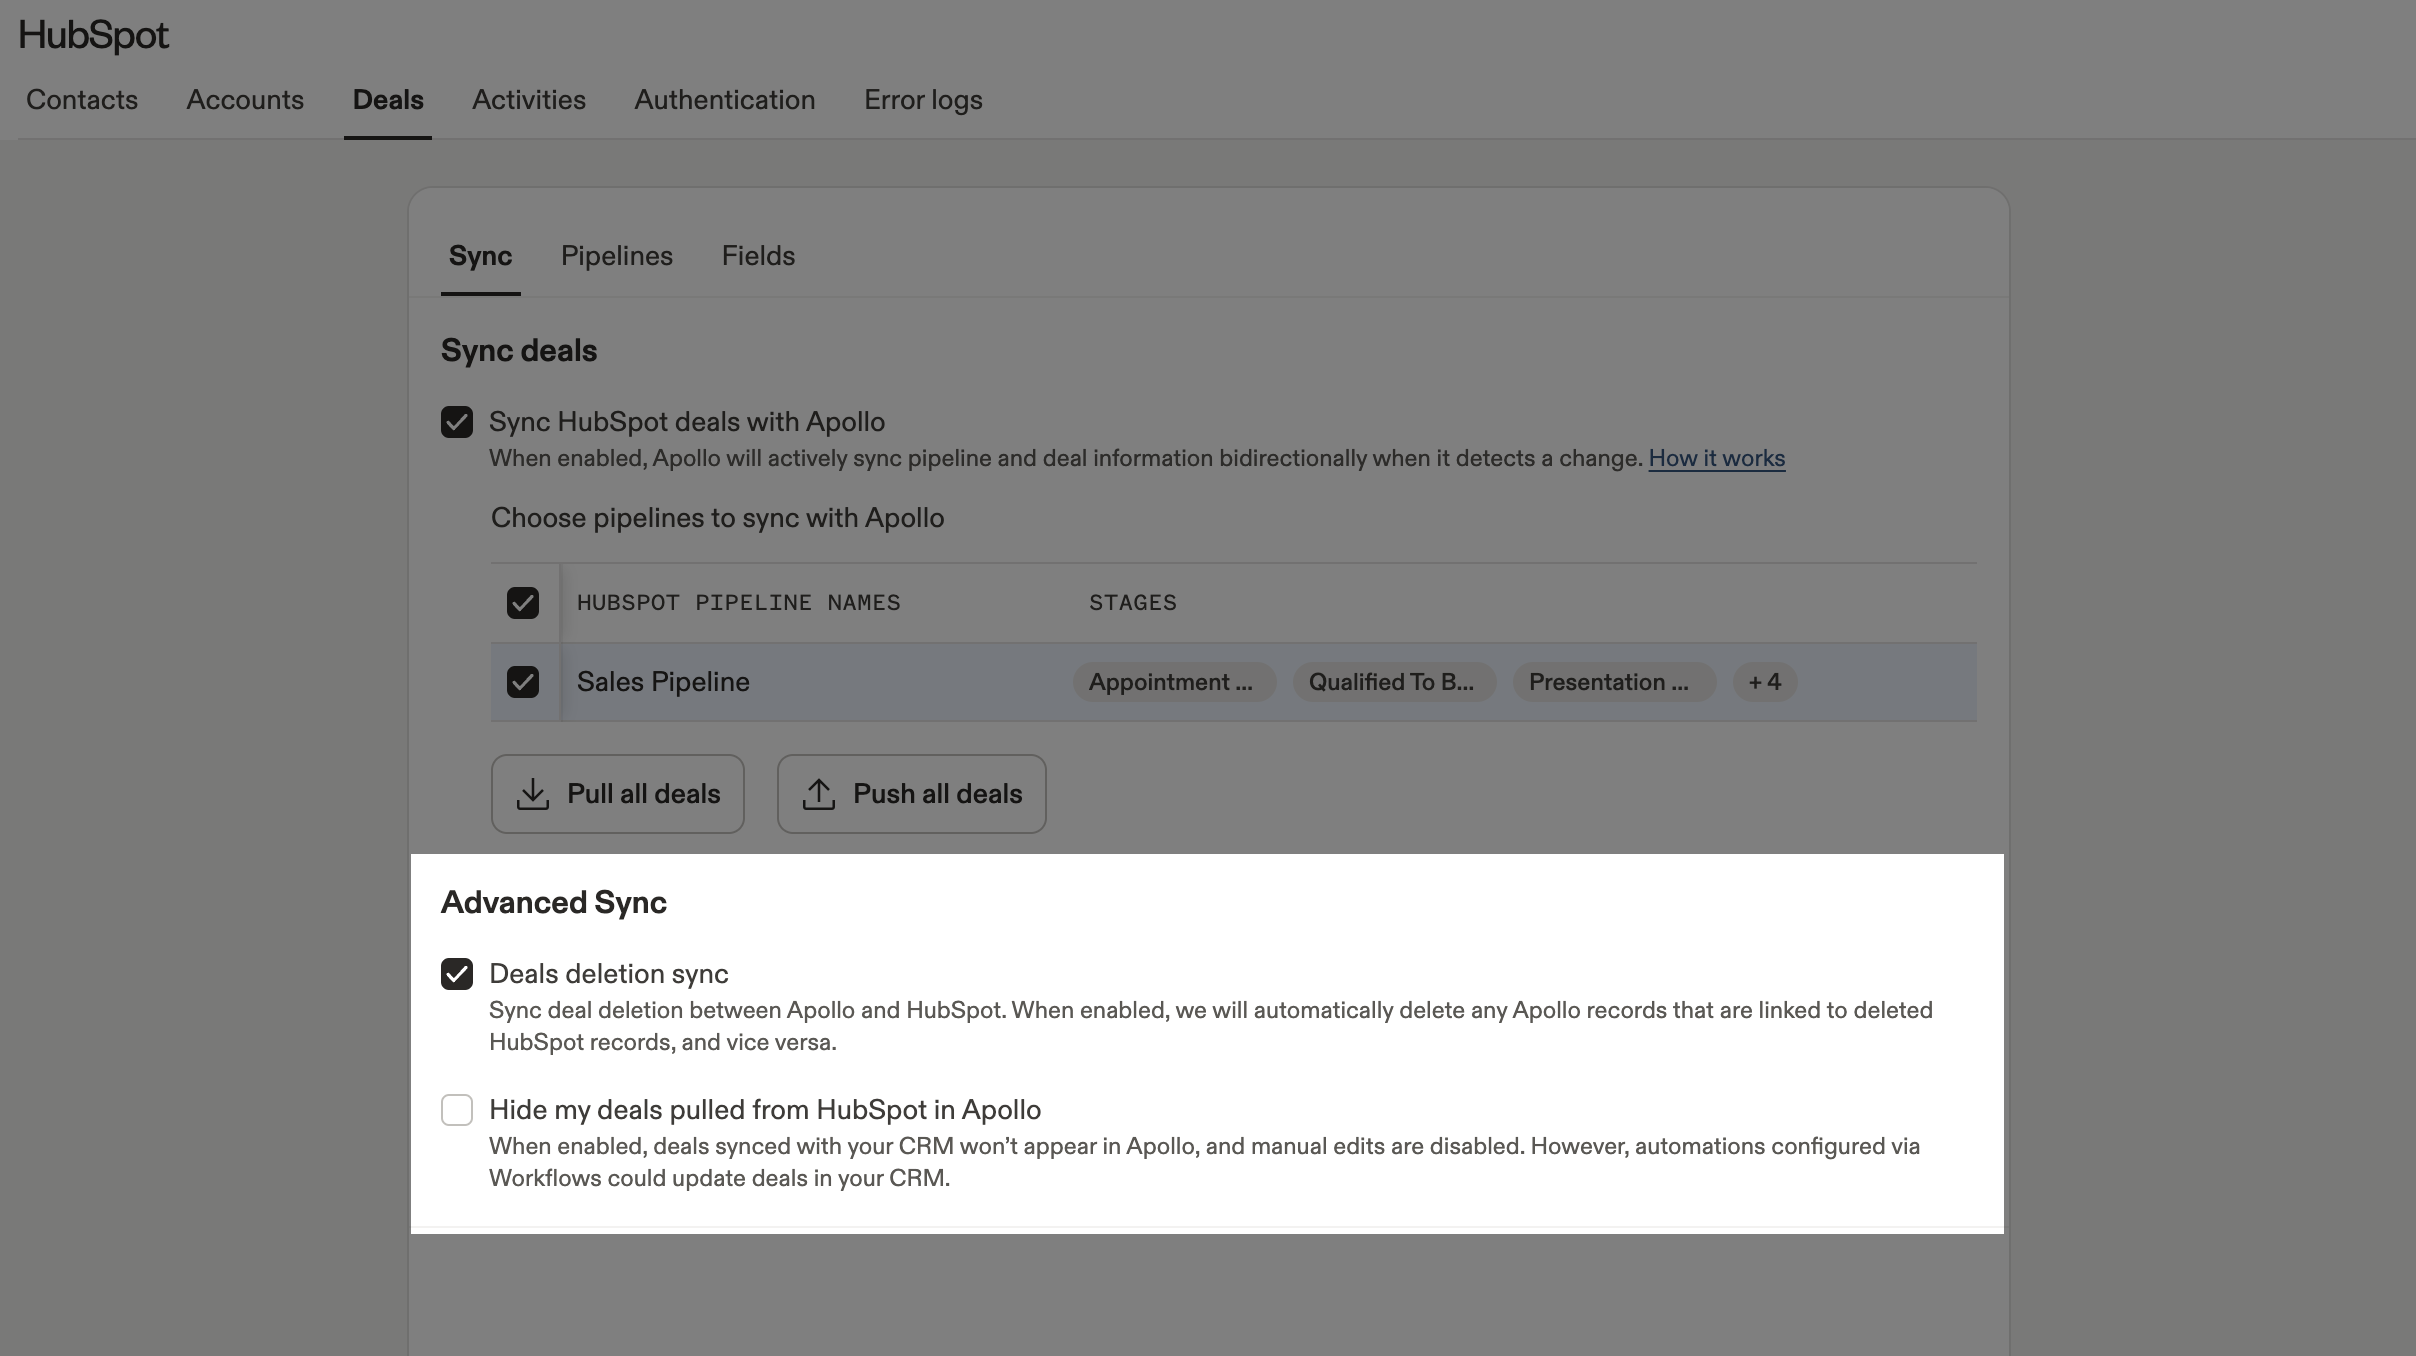Image resolution: width=2416 pixels, height=1356 pixels.
Task: Switch to the Accounts tab
Action: (x=245, y=100)
